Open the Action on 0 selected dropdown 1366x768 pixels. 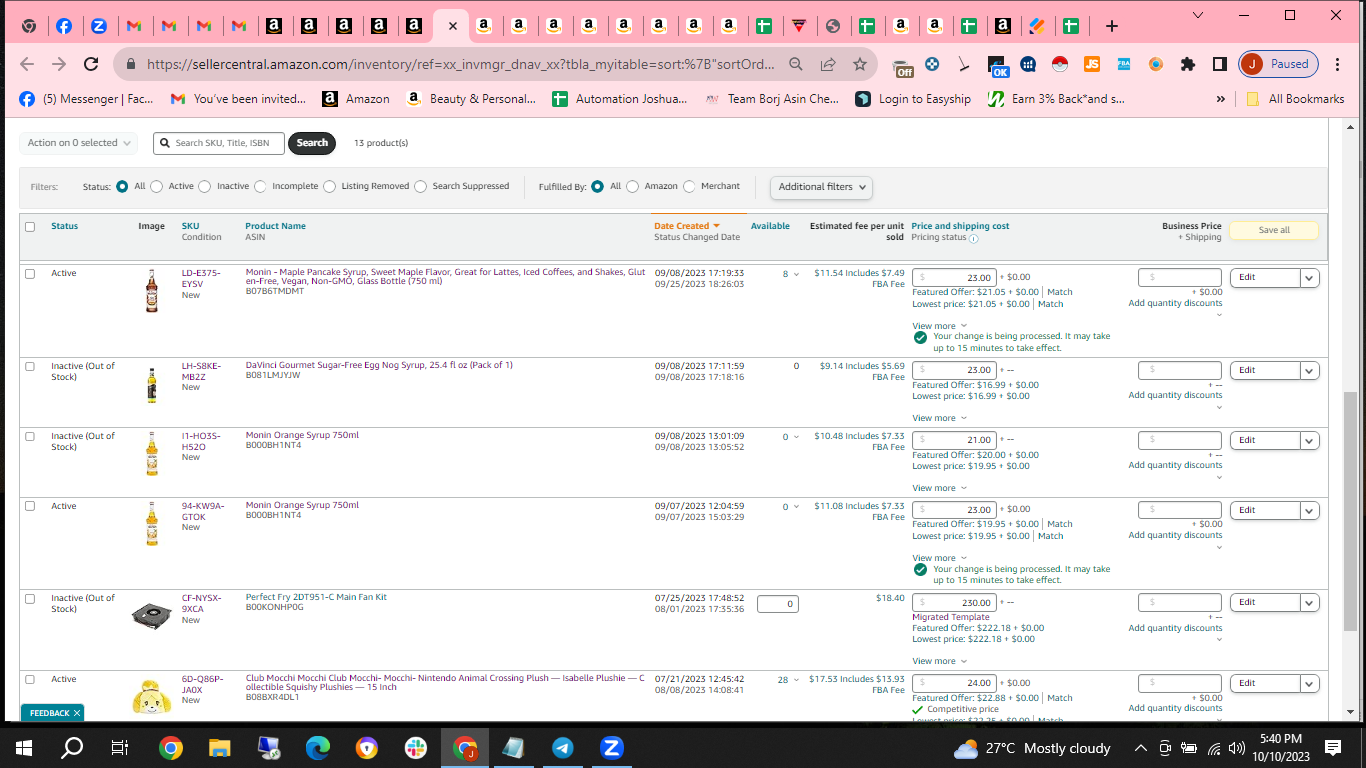tap(77, 143)
